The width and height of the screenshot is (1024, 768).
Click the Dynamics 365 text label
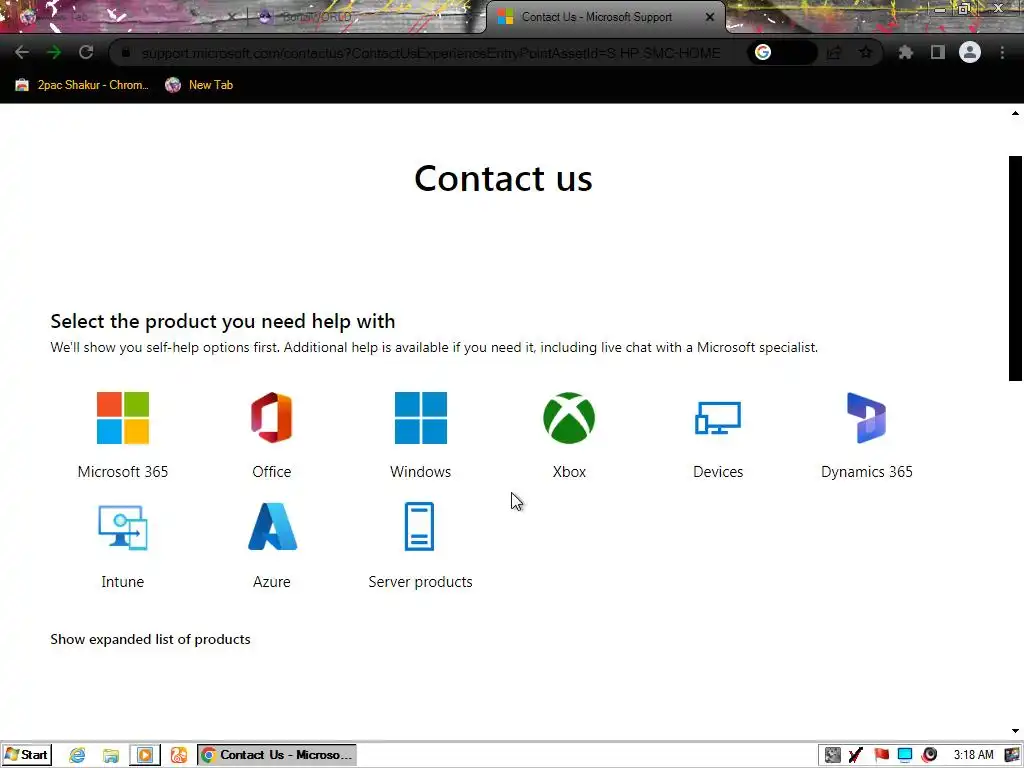tap(867, 472)
